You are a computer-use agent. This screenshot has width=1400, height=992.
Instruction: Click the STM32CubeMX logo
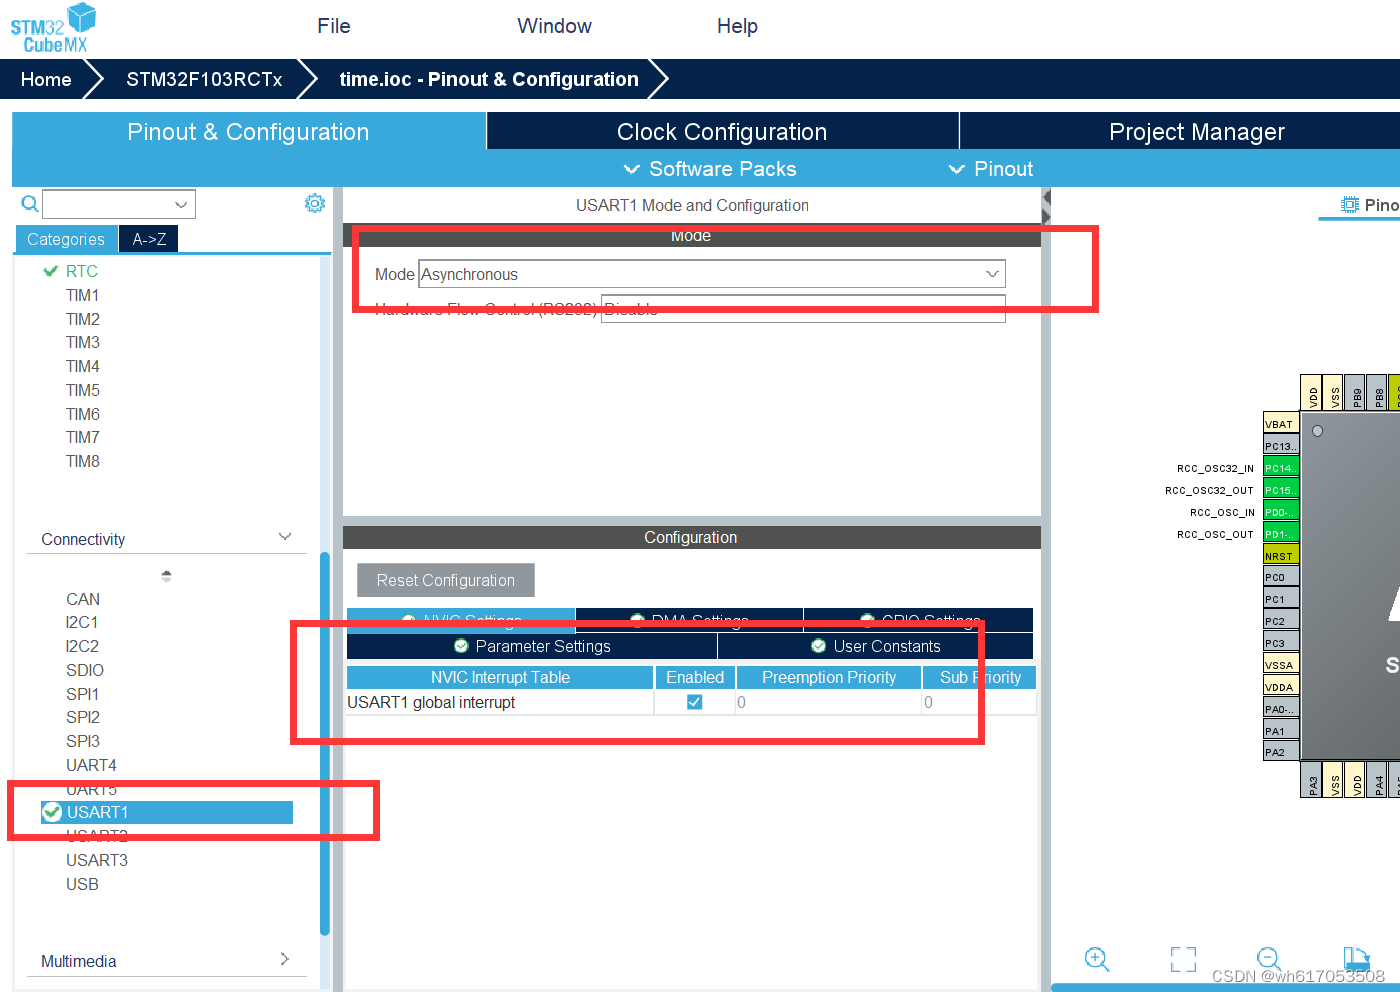coord(54,28)
